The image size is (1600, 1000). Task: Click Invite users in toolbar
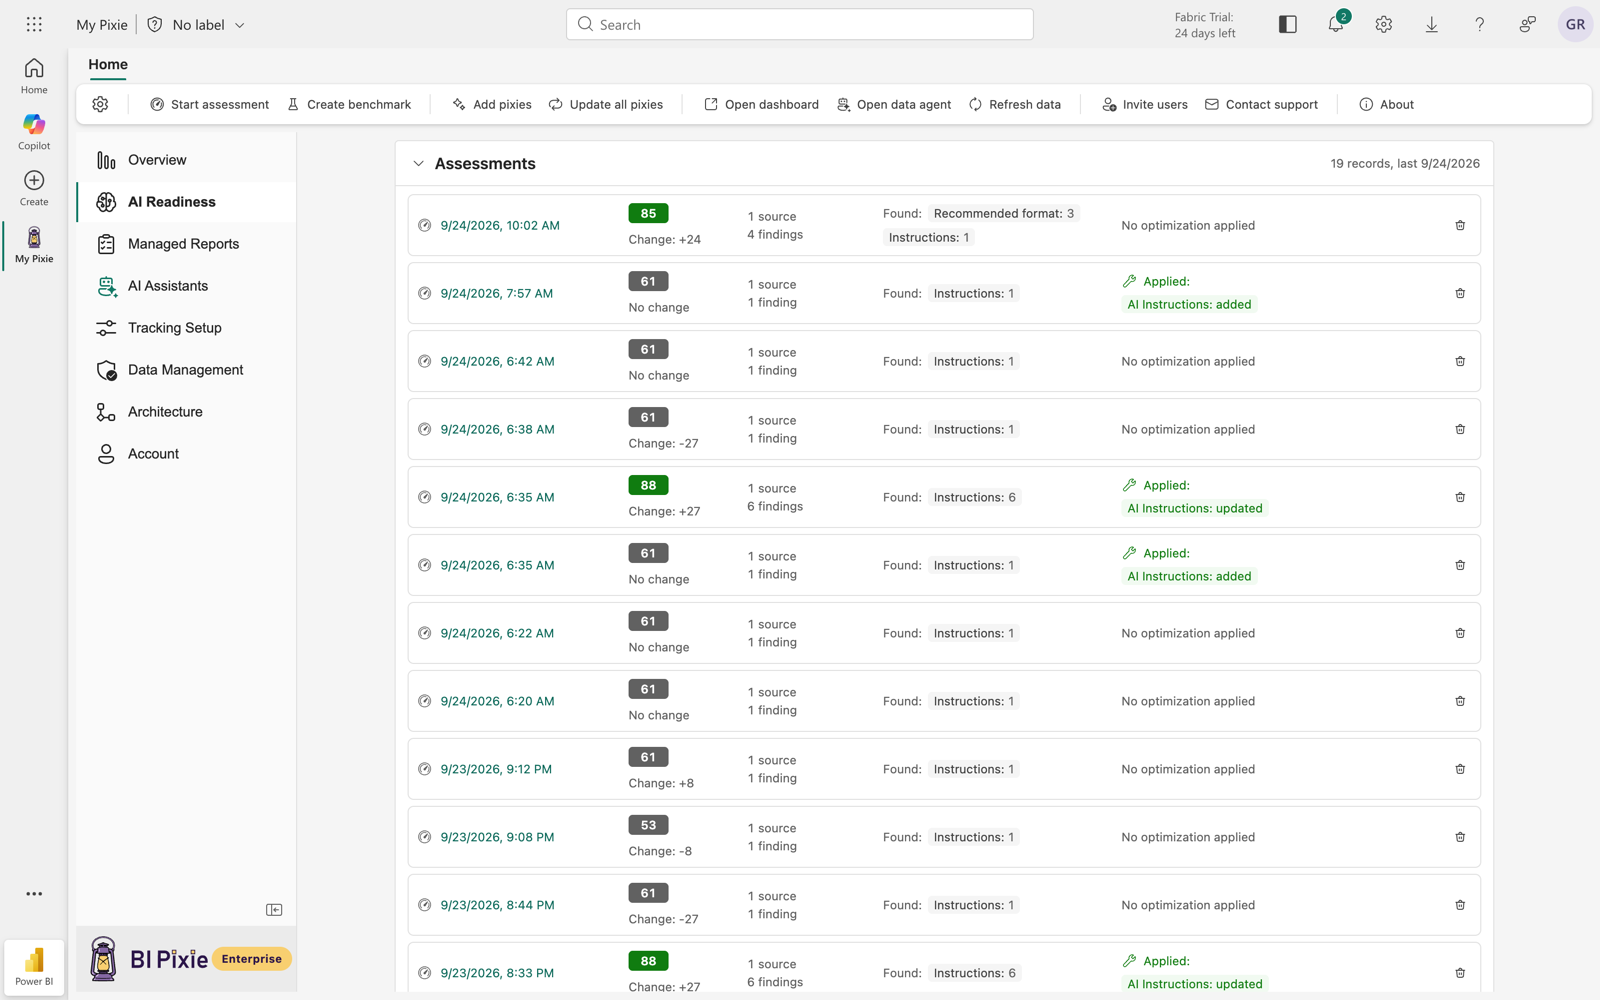tap(1145, 104)
